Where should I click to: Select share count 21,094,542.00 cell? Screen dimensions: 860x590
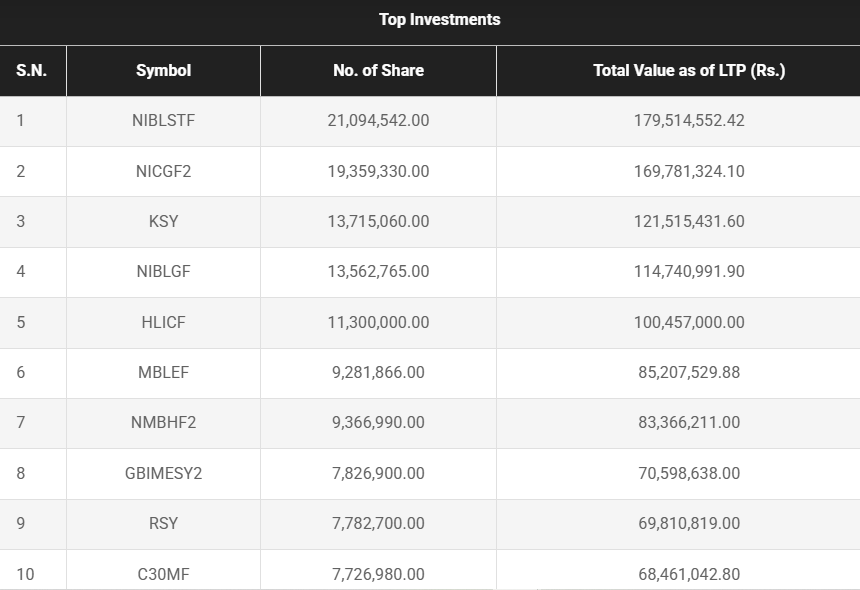click(x=378, y=121)
